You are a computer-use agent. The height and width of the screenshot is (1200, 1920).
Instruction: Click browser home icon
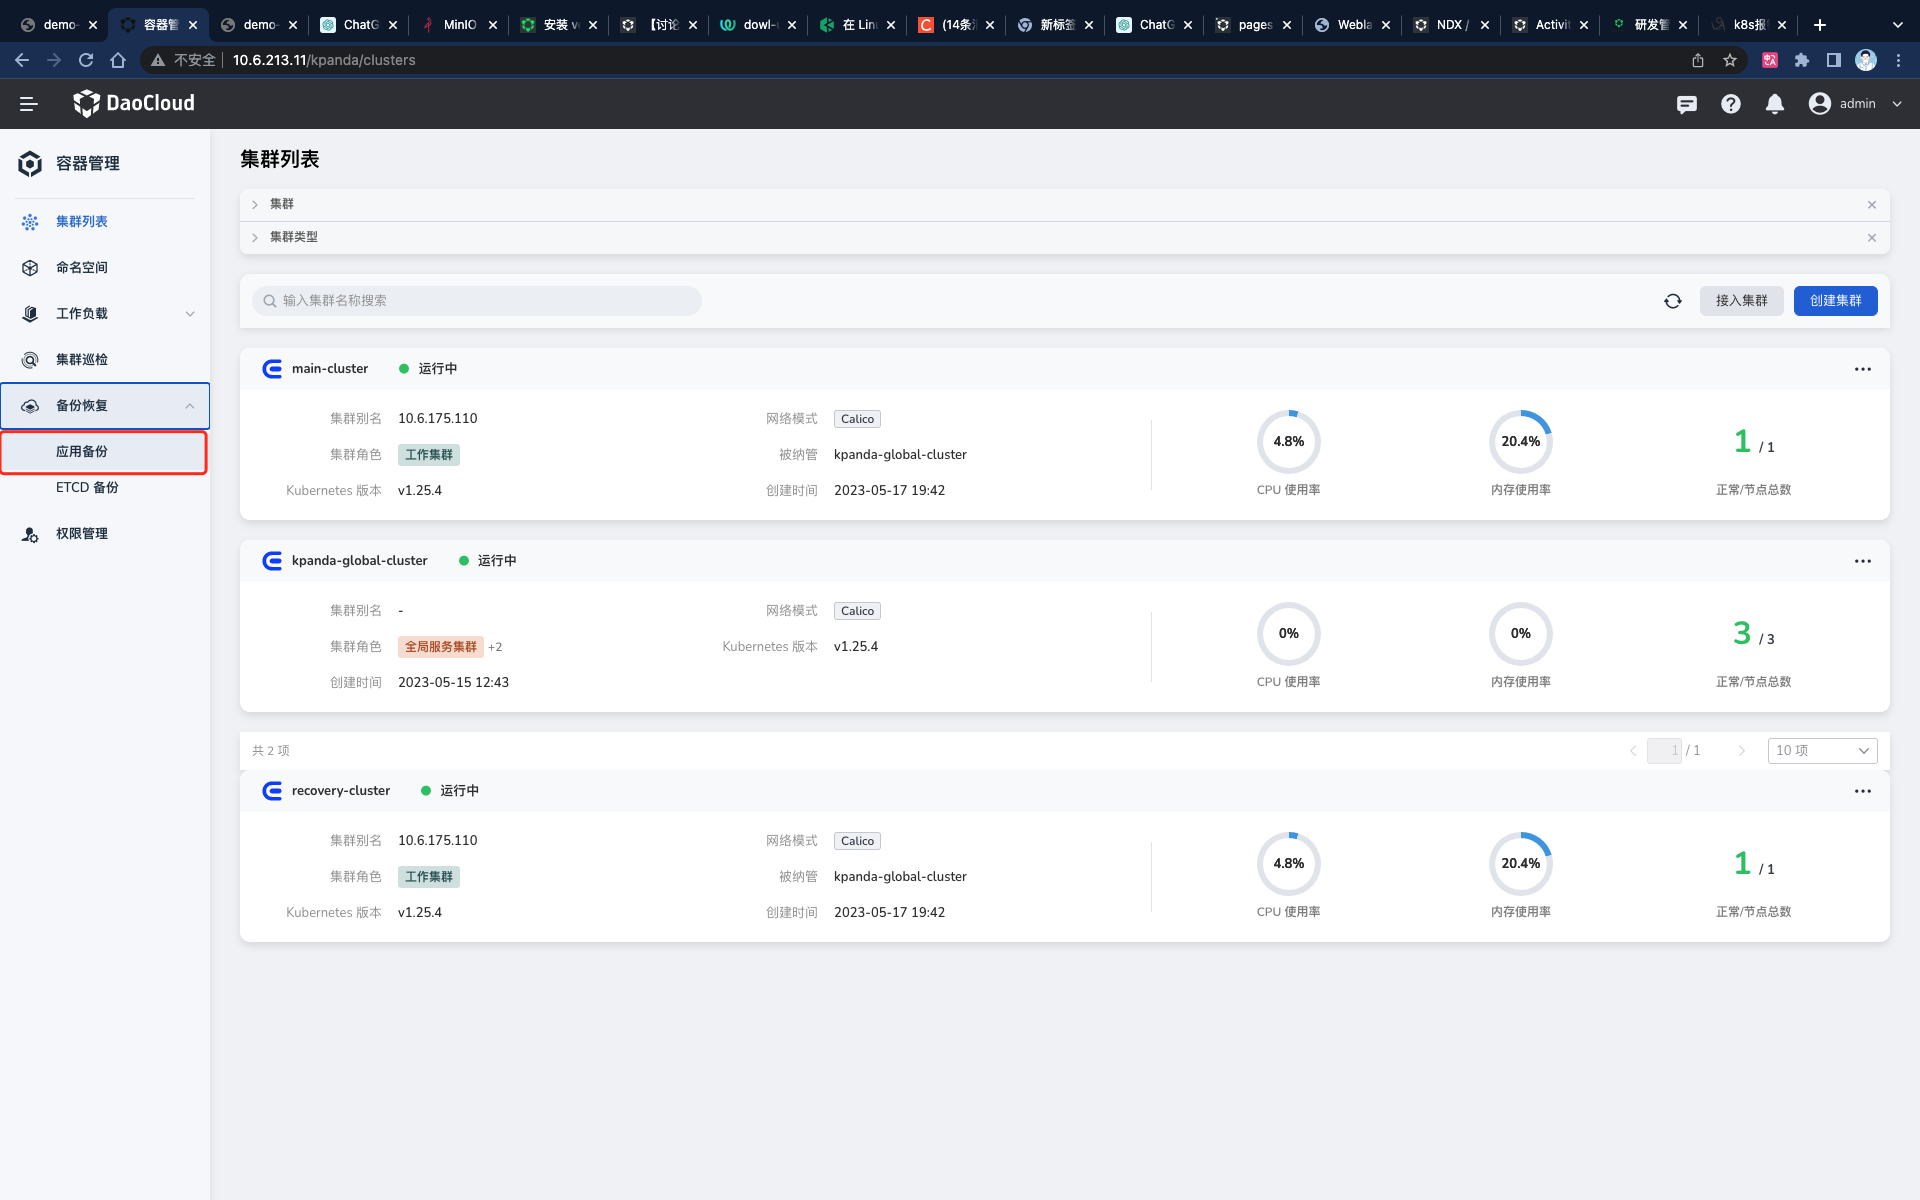118,60
